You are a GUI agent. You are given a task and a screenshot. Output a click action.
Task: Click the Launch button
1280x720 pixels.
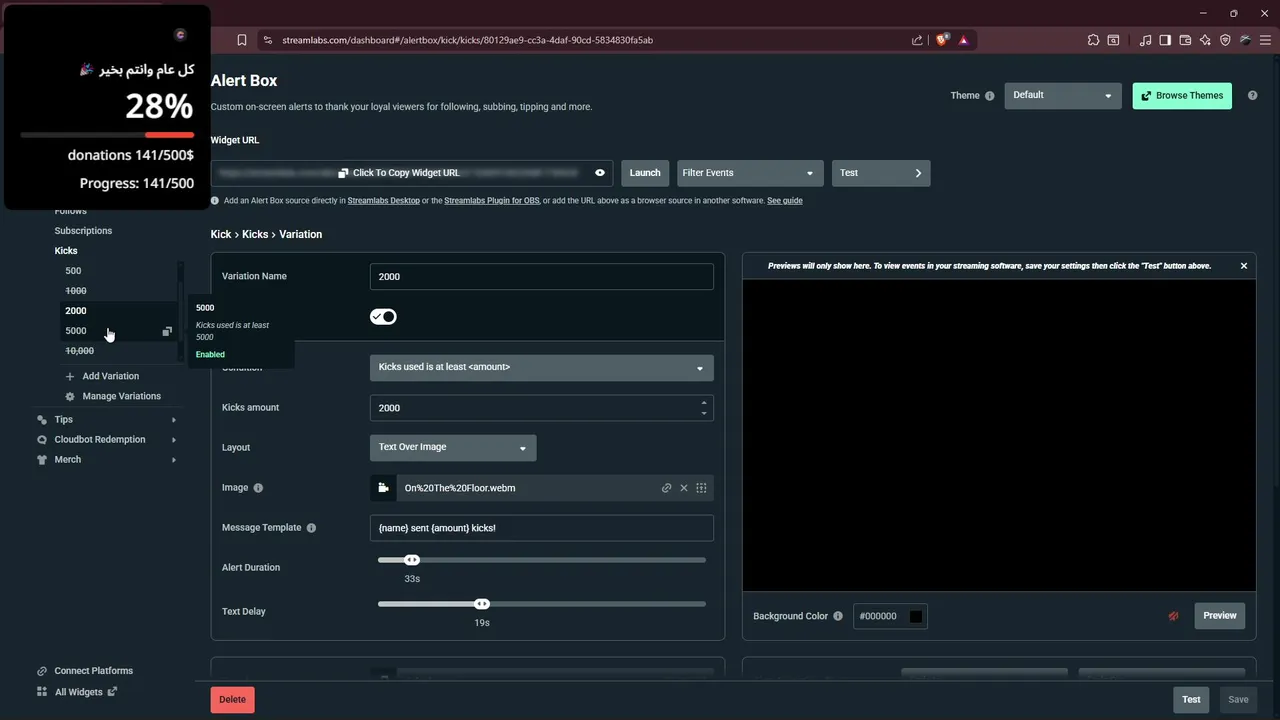click(x=645, y=173)
